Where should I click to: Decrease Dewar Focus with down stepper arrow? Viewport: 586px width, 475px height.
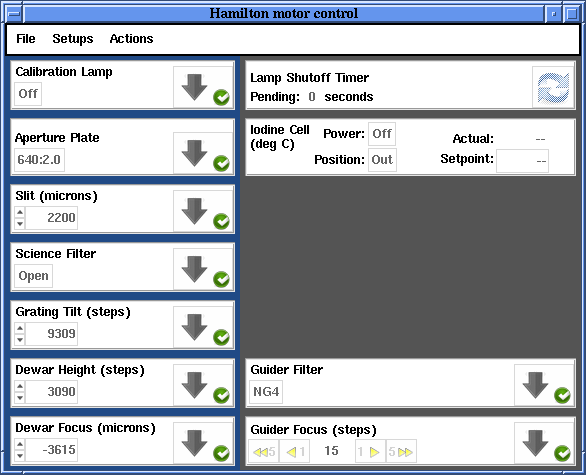click(x=20, y=455)
